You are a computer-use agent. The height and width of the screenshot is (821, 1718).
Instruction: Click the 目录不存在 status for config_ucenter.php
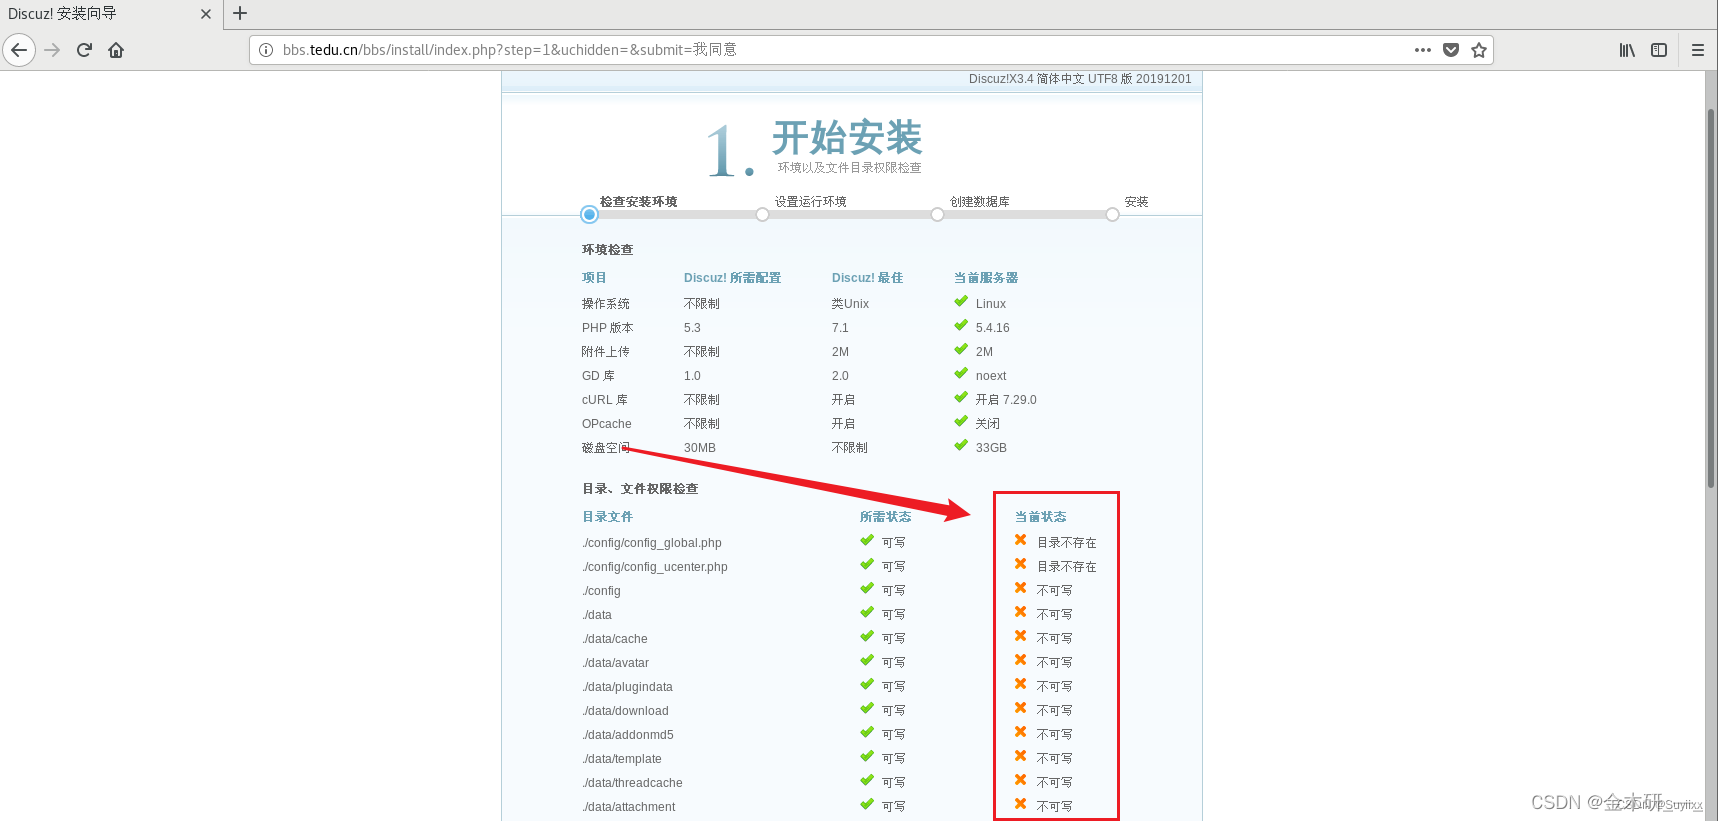point(1067,567)
